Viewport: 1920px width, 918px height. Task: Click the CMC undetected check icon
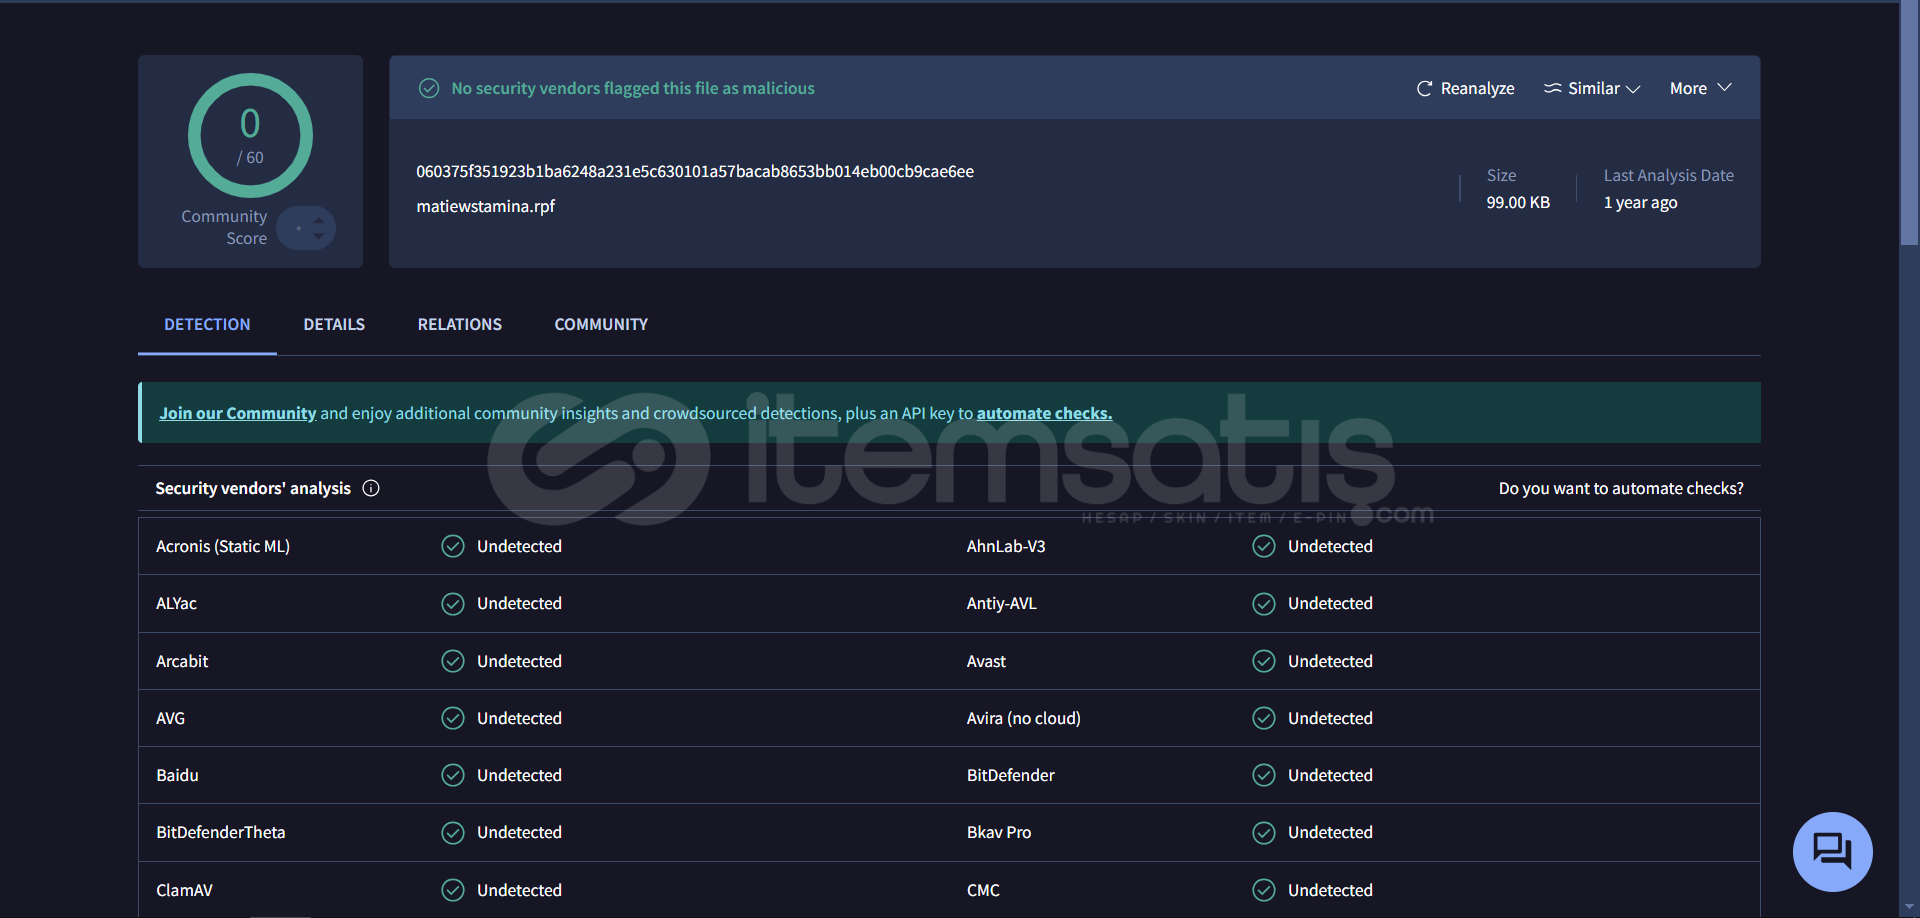coord(1264,890)
